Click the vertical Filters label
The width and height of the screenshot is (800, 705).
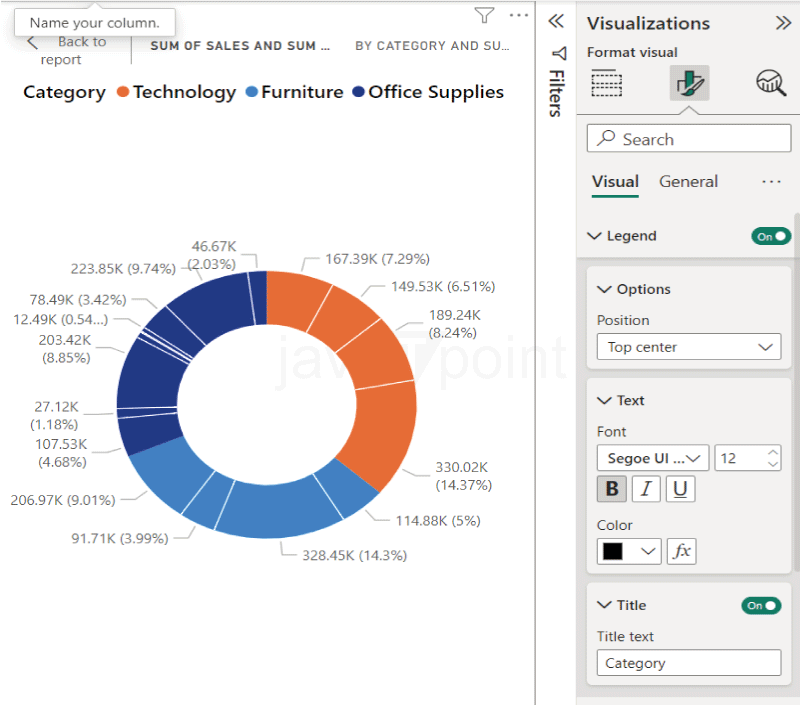click(557, 93)
